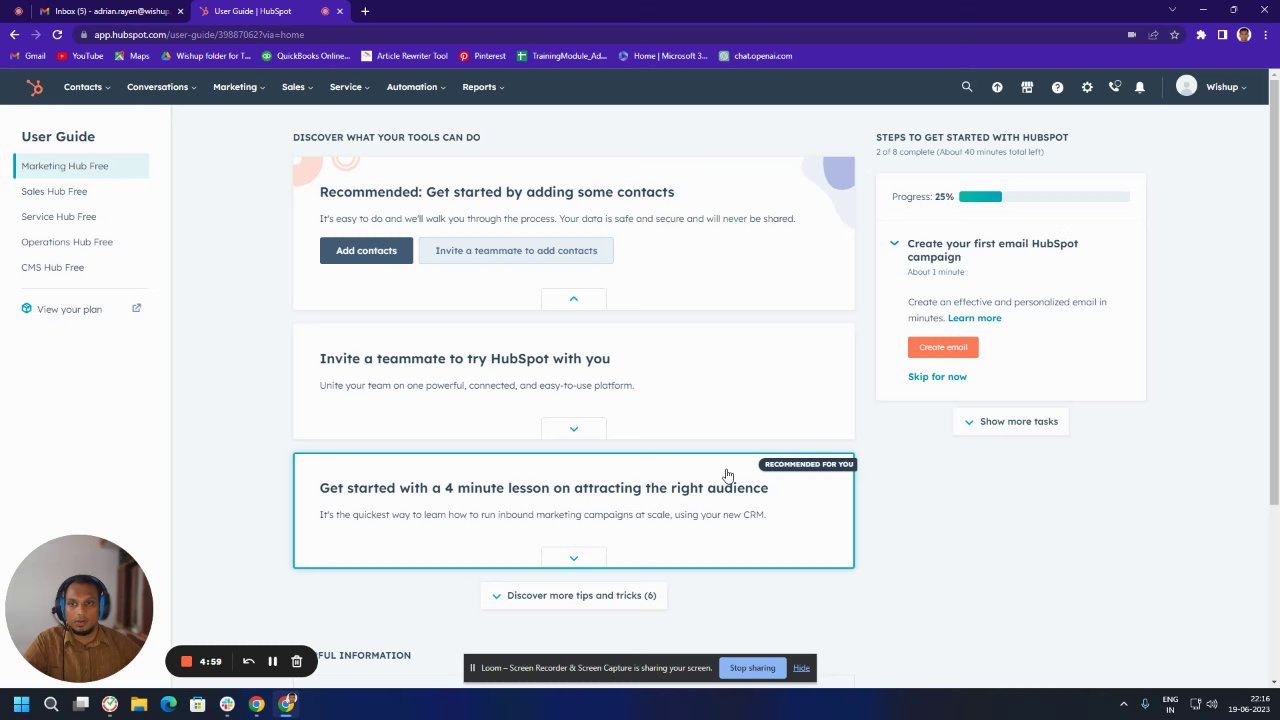Viewport: 1280px width, 720px height.
Task: Show hidden system tray icons
Action: [x=1123, y=704]
